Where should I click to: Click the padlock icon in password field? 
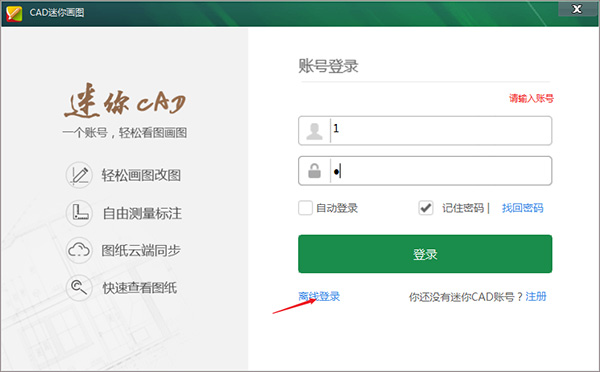click(x=315, y=171)
